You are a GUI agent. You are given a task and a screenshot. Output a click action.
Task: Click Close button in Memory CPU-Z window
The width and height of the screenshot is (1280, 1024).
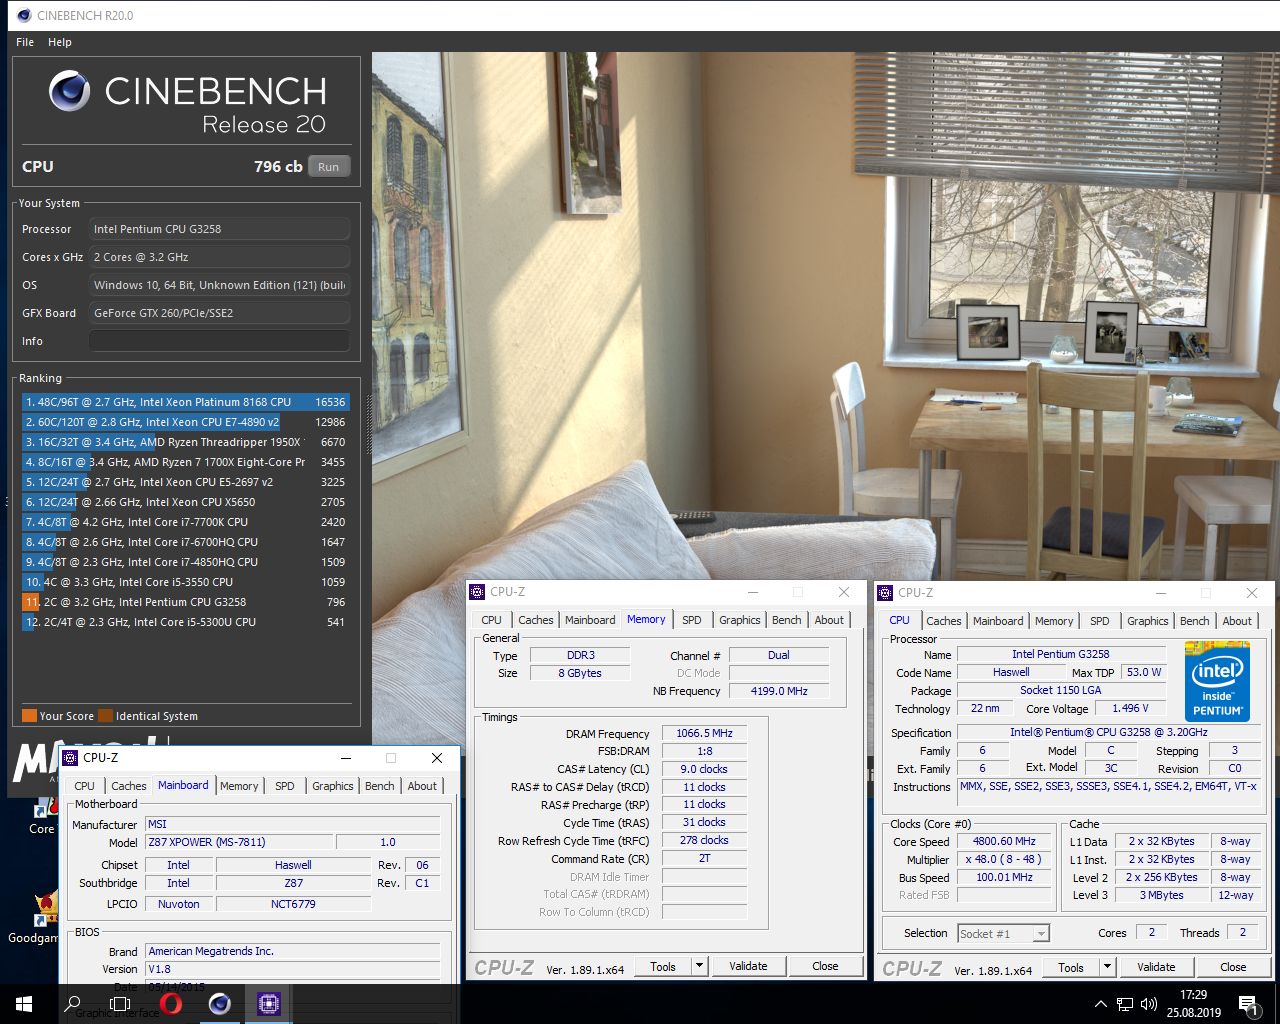click(x=825, y=966)
